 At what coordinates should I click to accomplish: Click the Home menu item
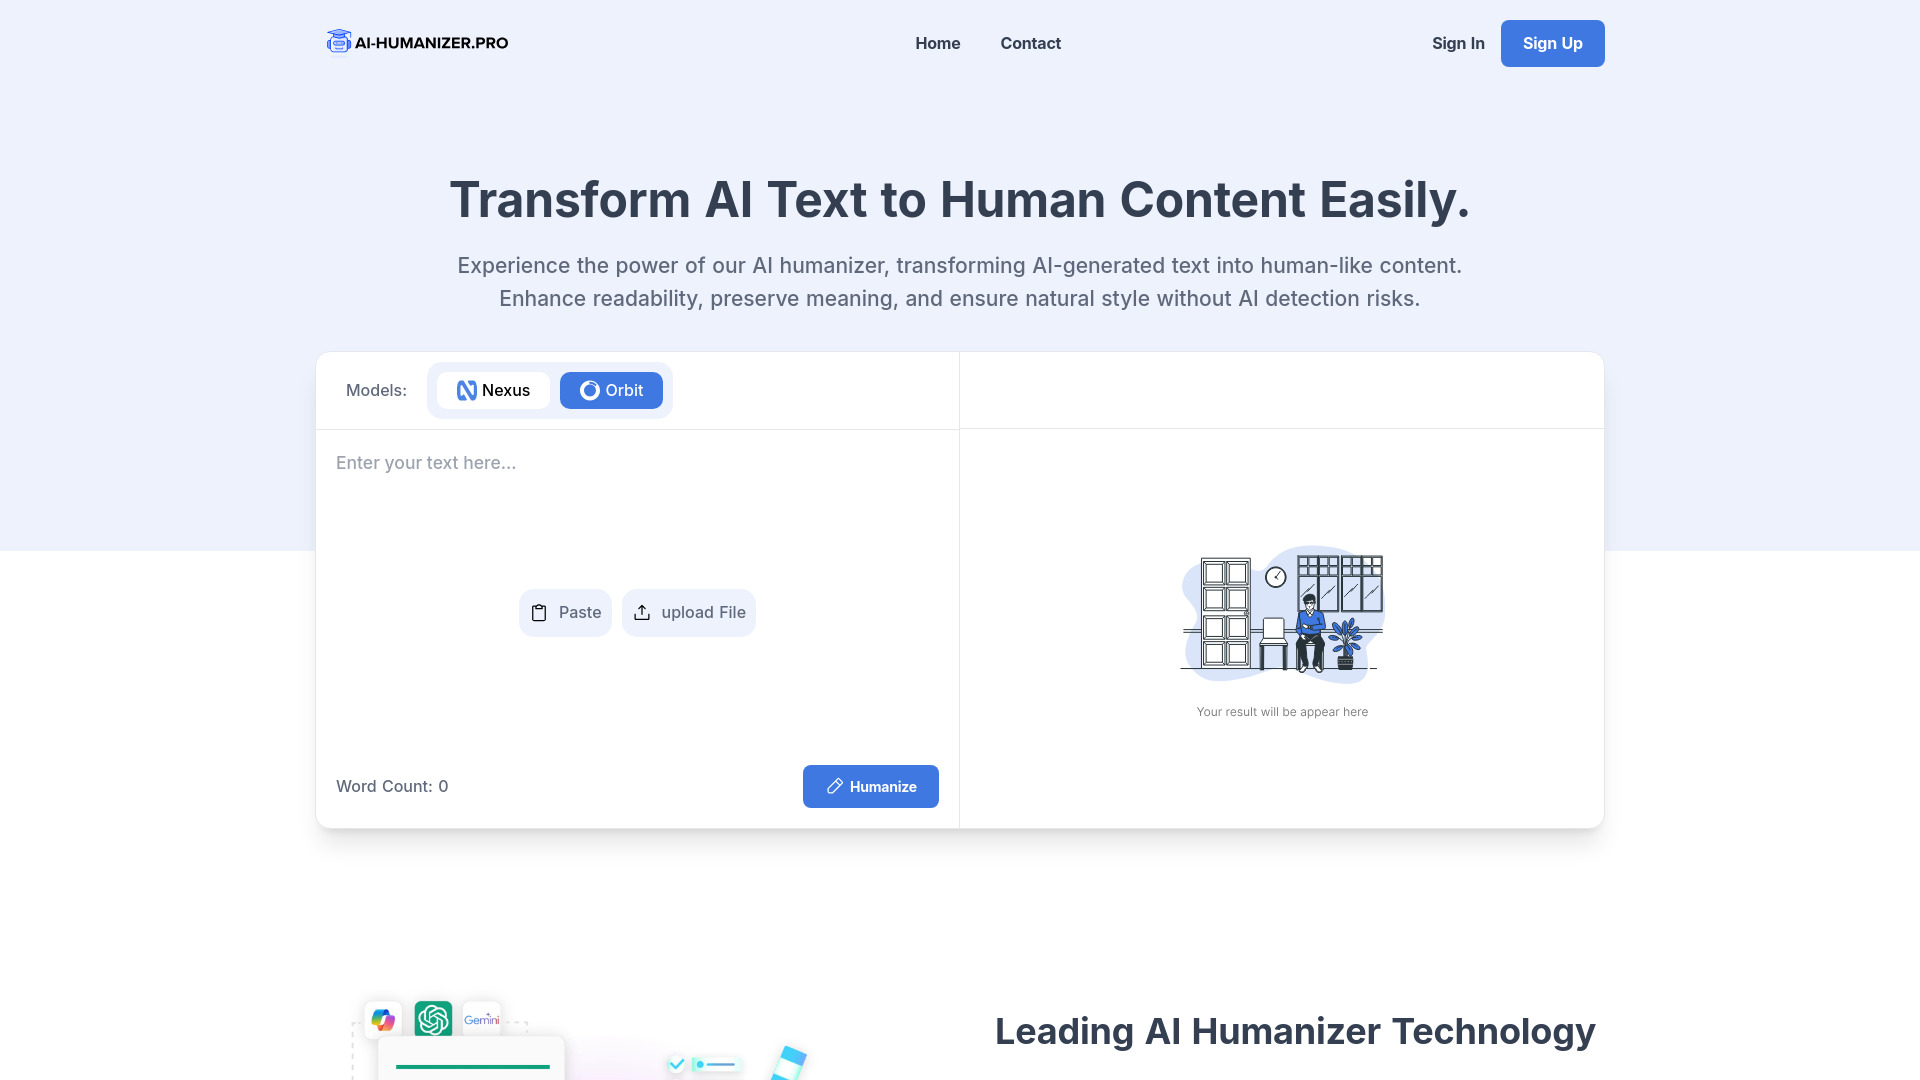coord(938,42)
